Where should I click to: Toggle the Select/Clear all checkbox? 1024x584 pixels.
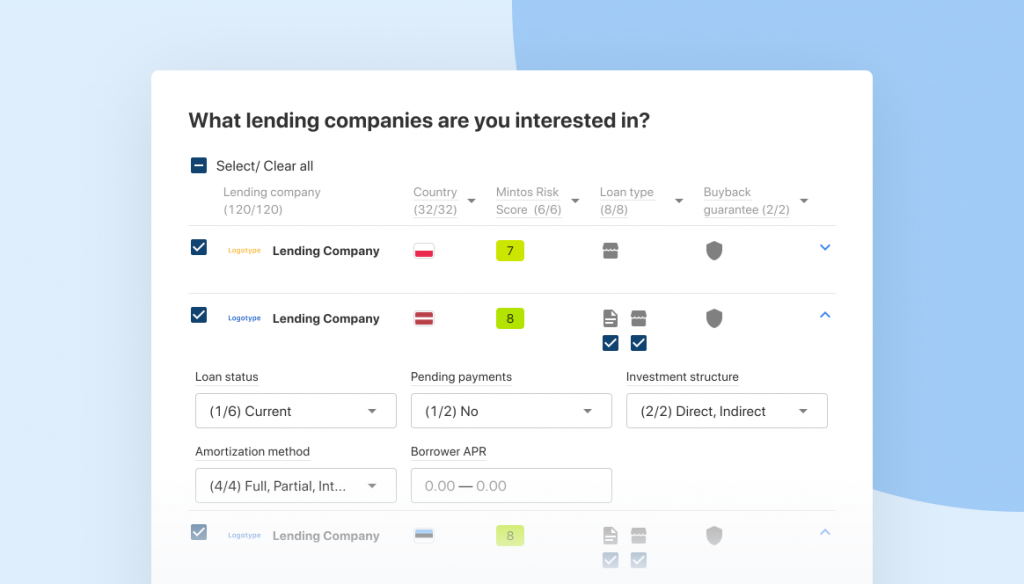(x=199, y=165)
